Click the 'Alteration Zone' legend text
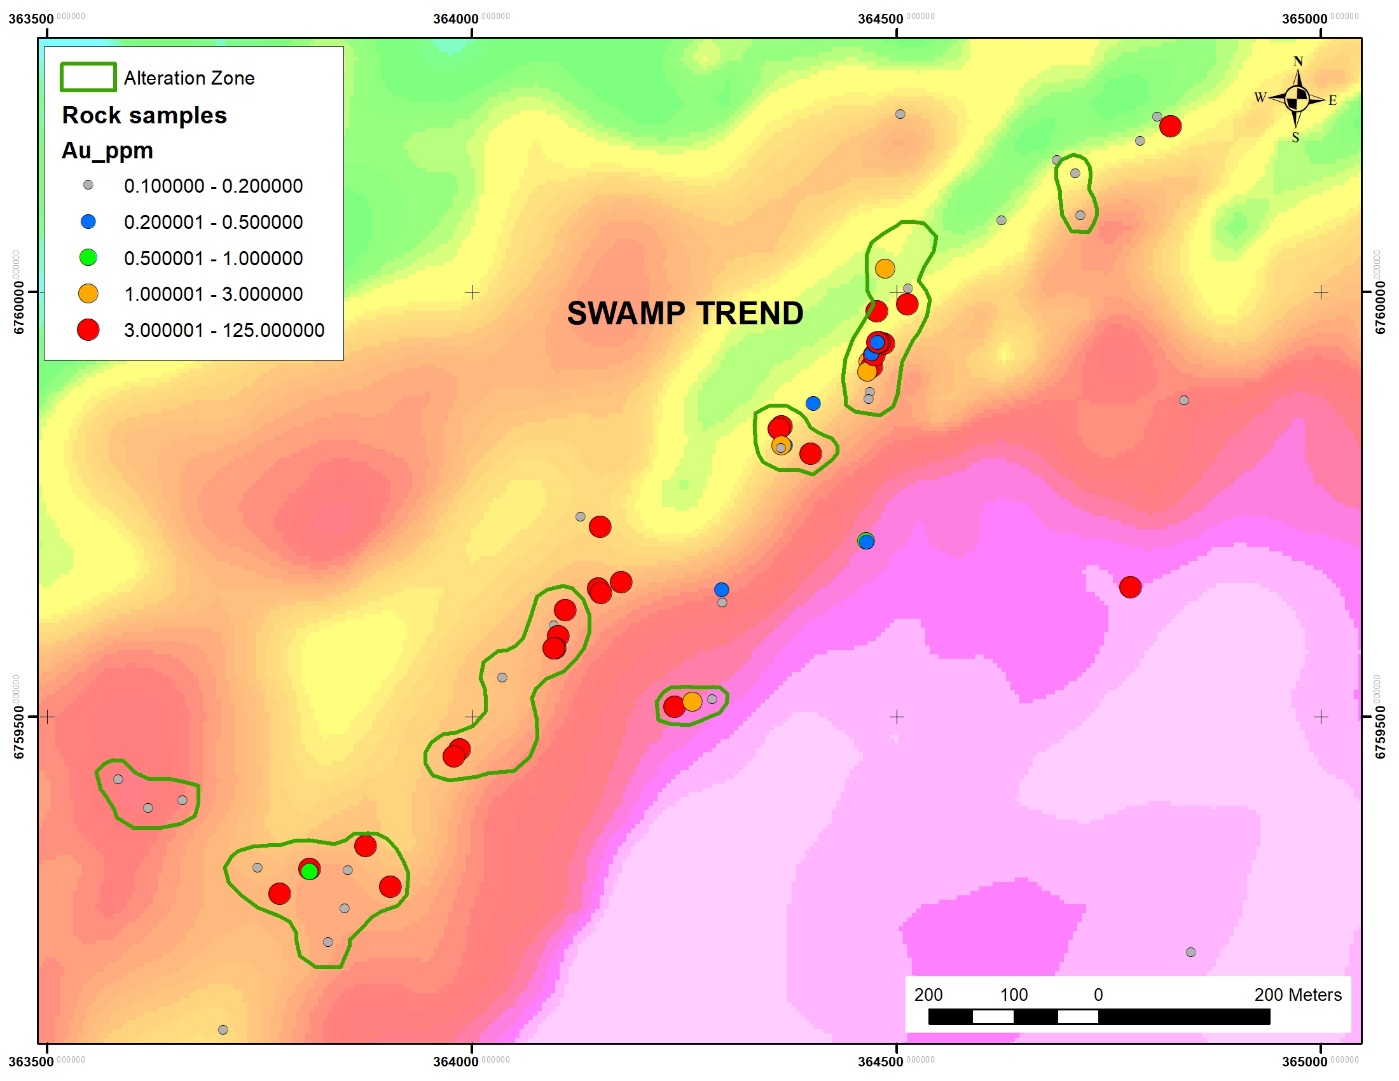This screenshot has height=1081, width=1399. tap(189, 78)
